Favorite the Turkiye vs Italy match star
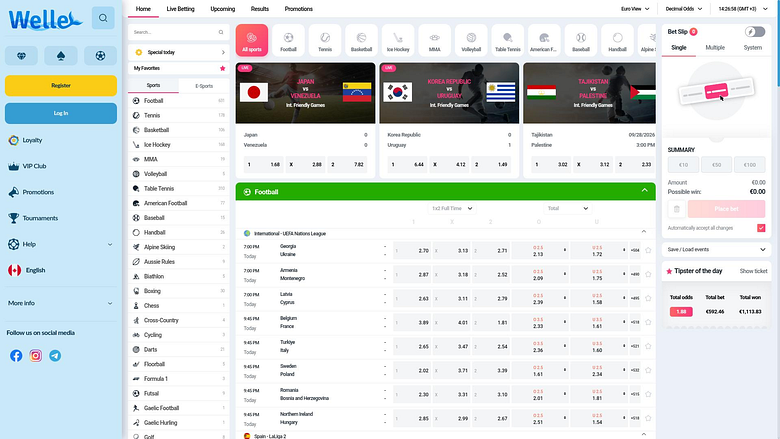Screen dimensions: 780x439 pos(648,346)
